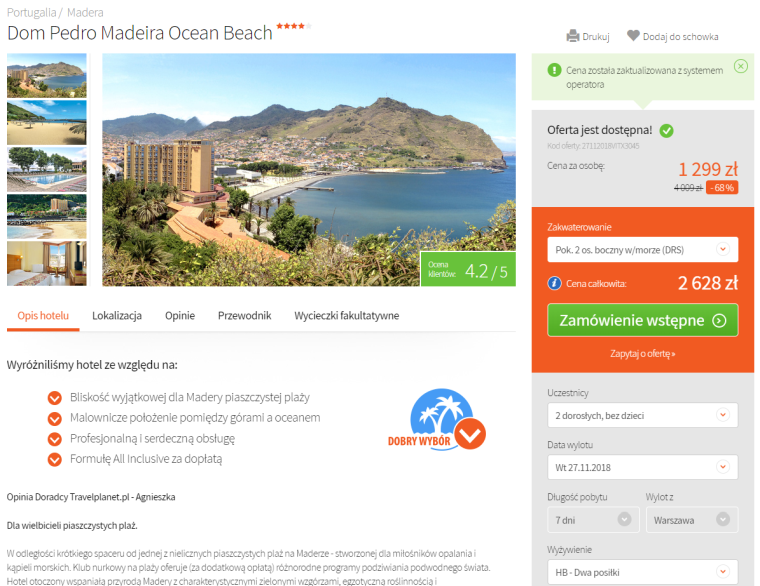Open the Zakwaterowanie room type dropdown
The image size is (760, 586).
click(642, 250)
